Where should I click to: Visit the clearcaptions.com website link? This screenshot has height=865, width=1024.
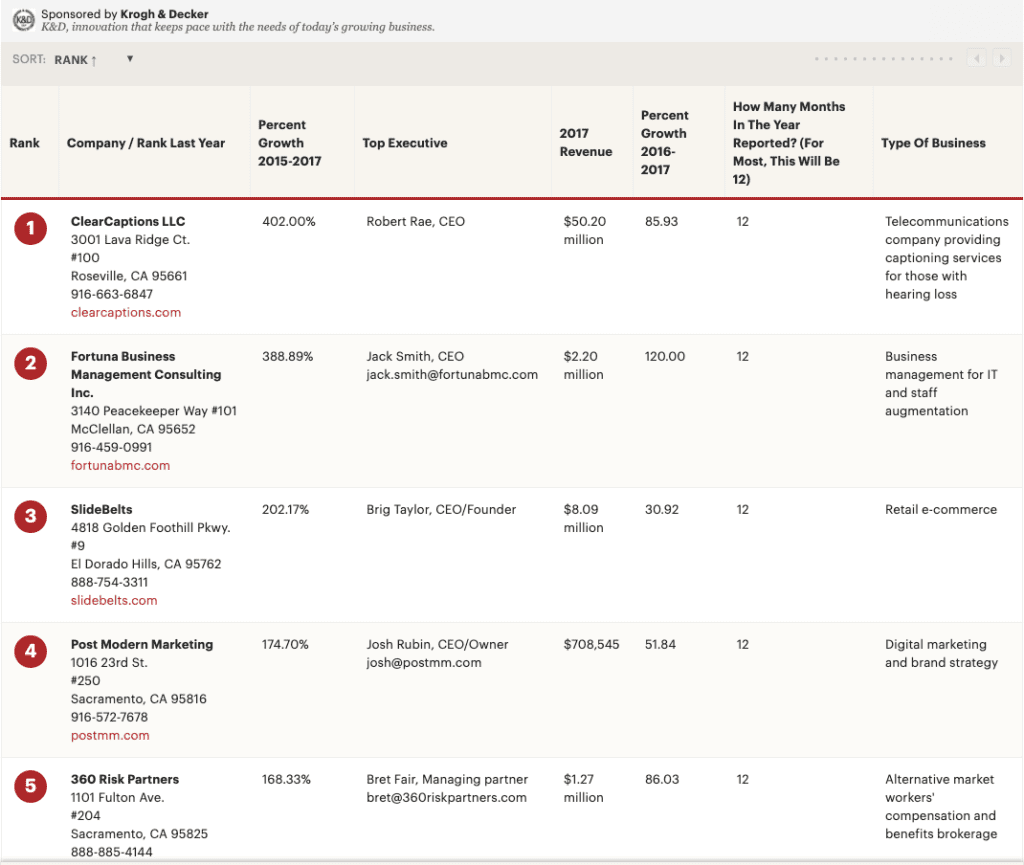coord(126,313)
